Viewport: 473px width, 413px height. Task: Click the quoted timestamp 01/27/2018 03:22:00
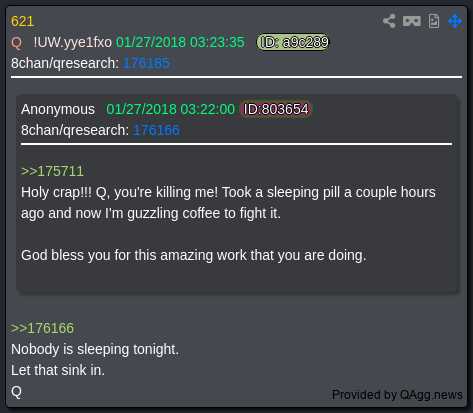click(x=170, y=109)
